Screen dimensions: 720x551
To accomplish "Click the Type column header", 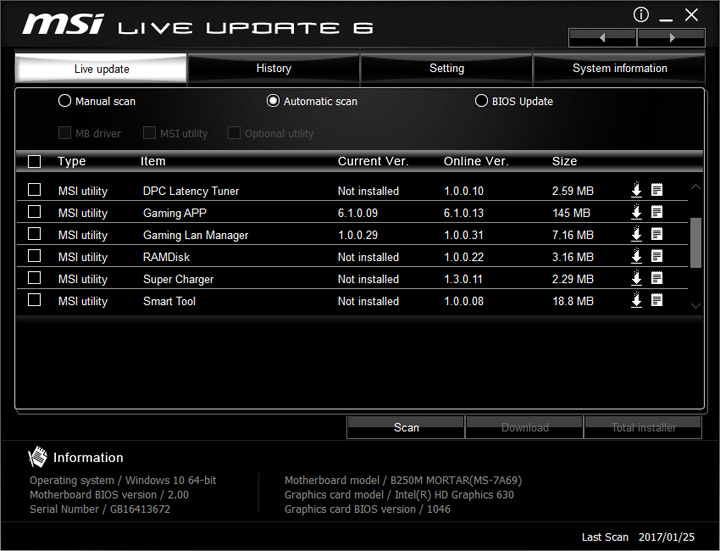I will 72,161.
